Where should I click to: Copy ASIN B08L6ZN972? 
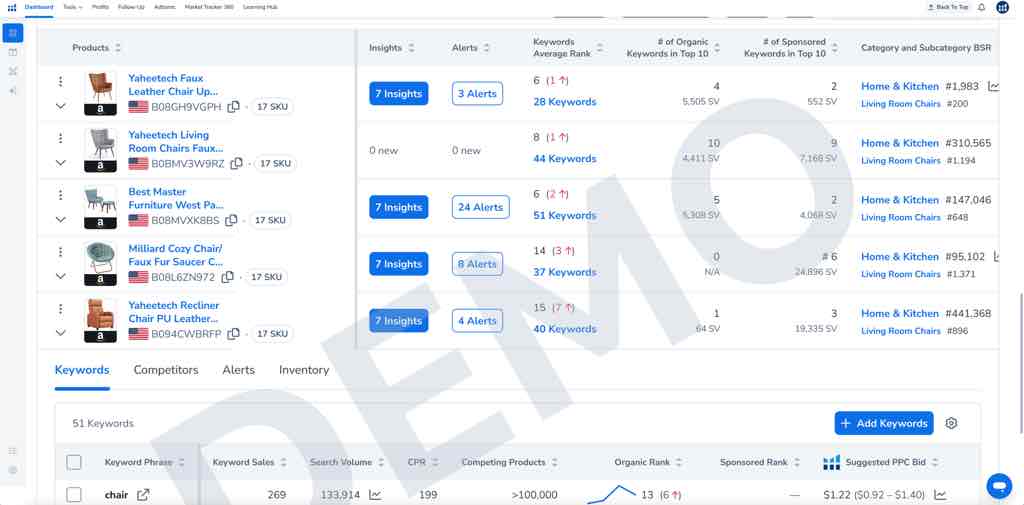pyautogui.click(x=227, y=277)
